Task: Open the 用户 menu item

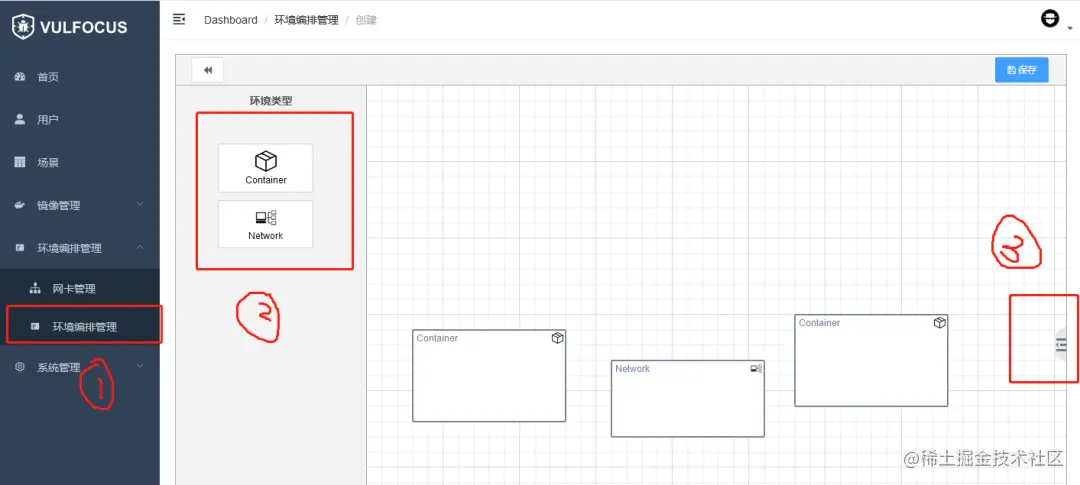Action: pyautogui.click(x=80, y=119)
